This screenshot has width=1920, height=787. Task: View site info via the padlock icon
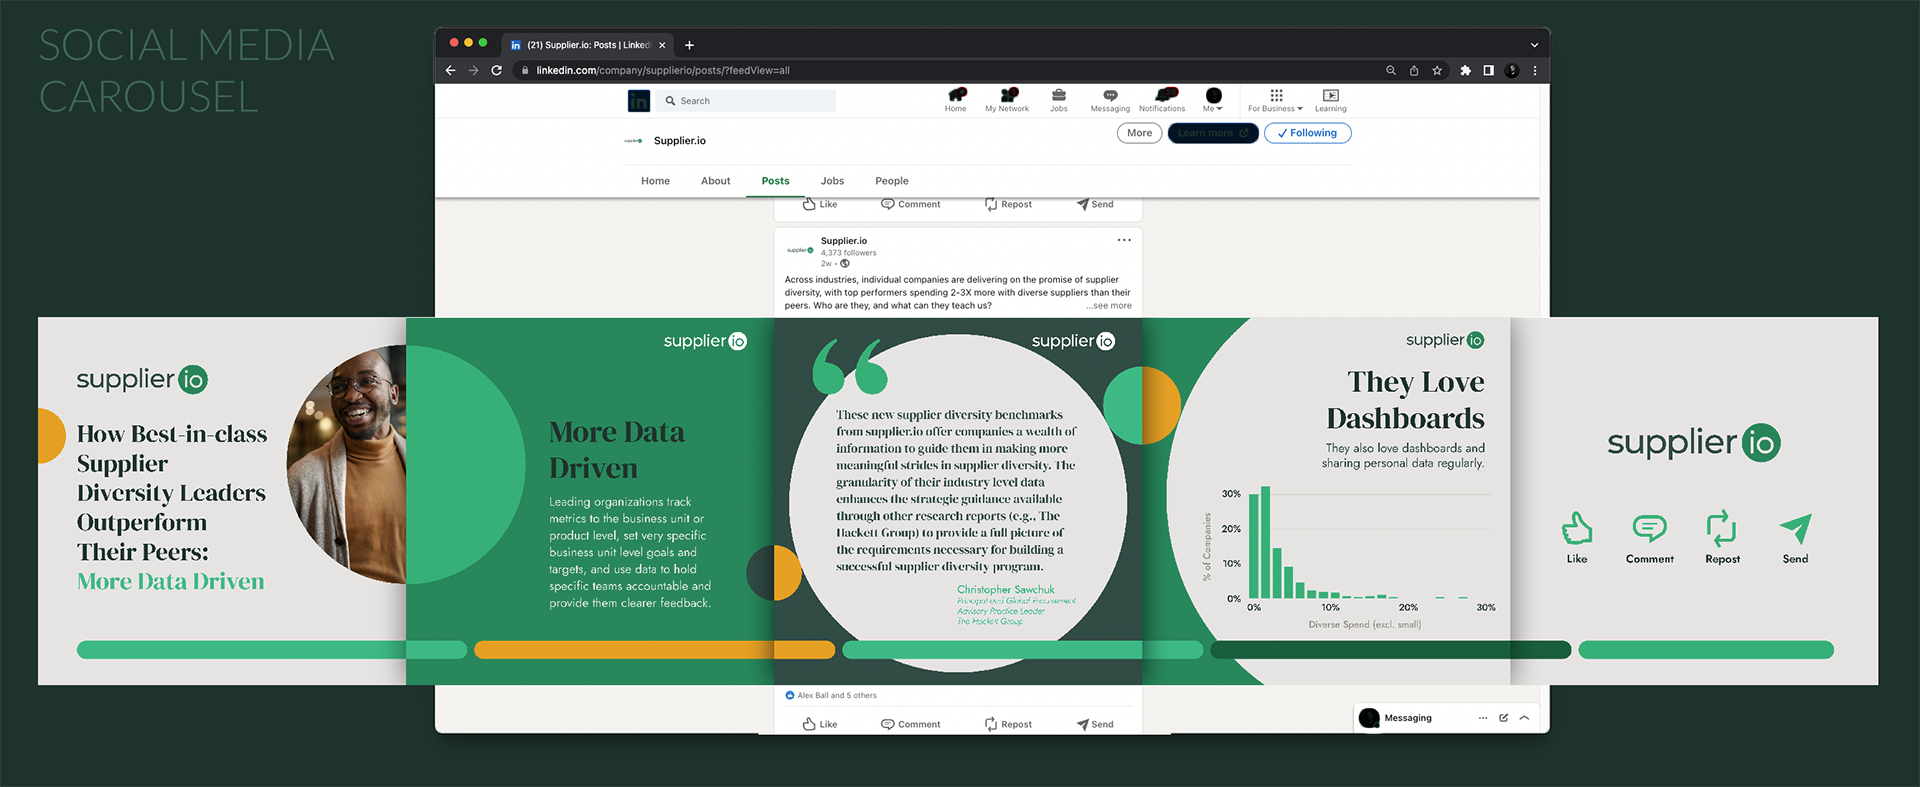coord(525,70)
